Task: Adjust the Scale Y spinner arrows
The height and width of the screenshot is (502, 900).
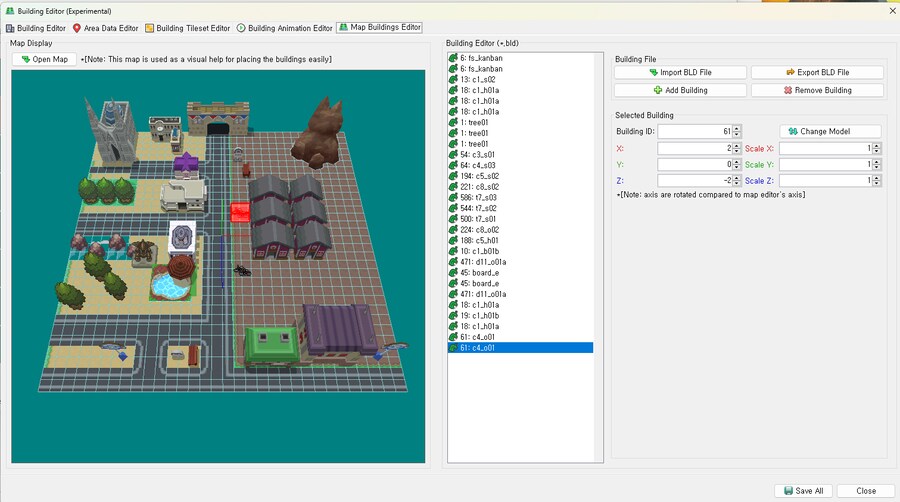Action: point(876,164)
